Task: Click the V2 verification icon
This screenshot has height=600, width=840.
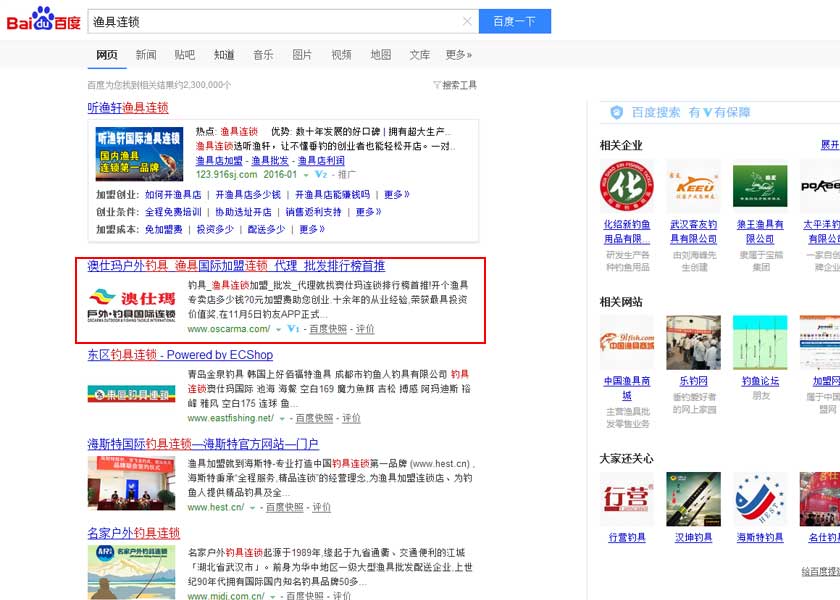Action: (x=320, y=175)
